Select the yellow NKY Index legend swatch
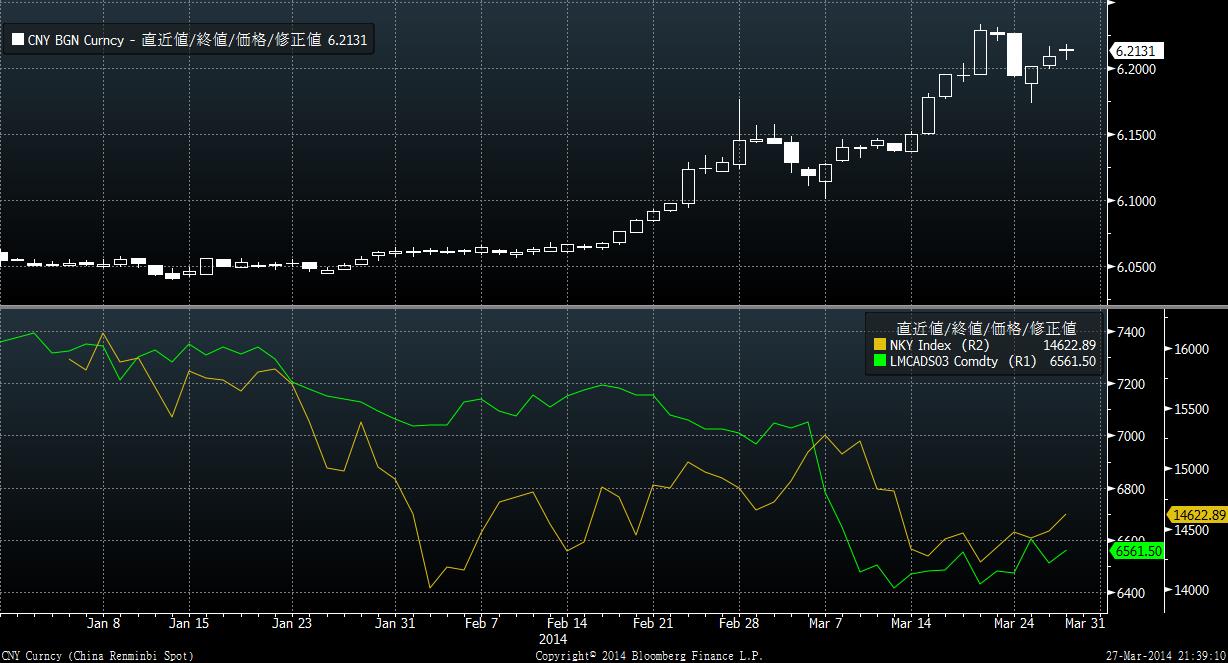This screenshot has width=1228, height=663. point(880,345)
